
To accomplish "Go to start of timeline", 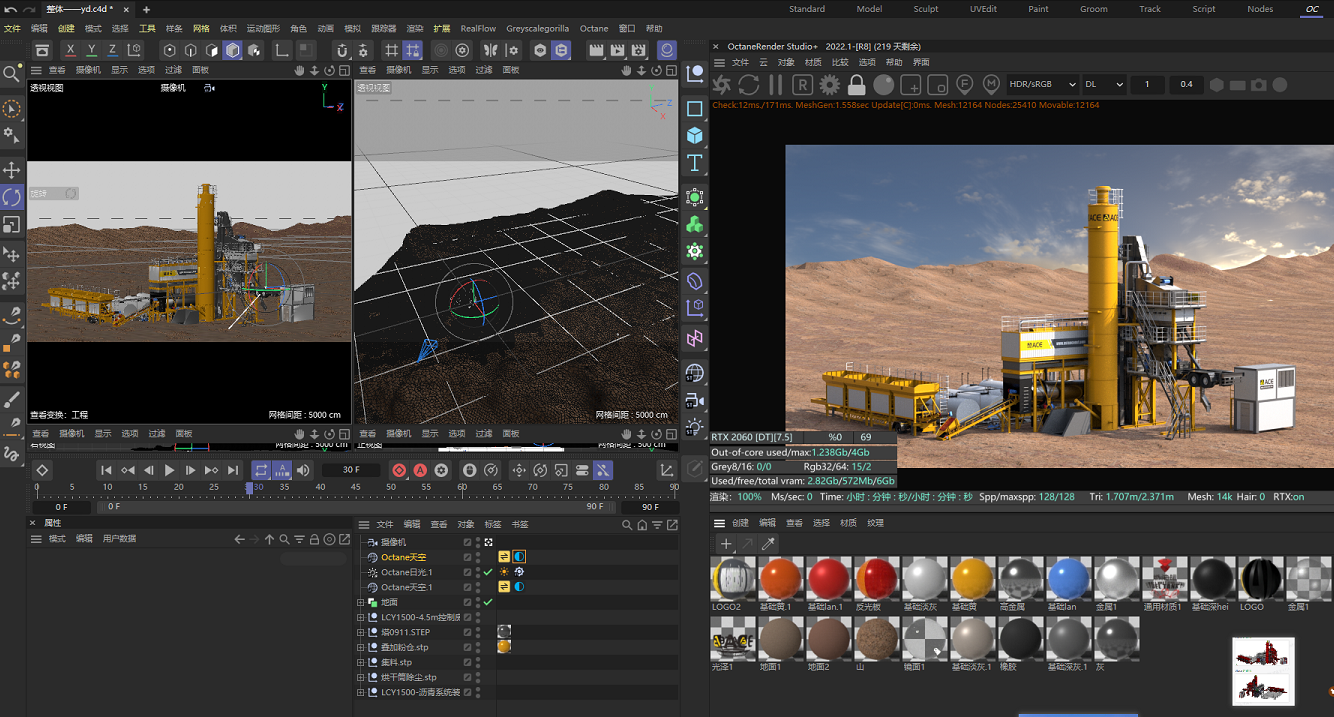I will pos(106,470).
